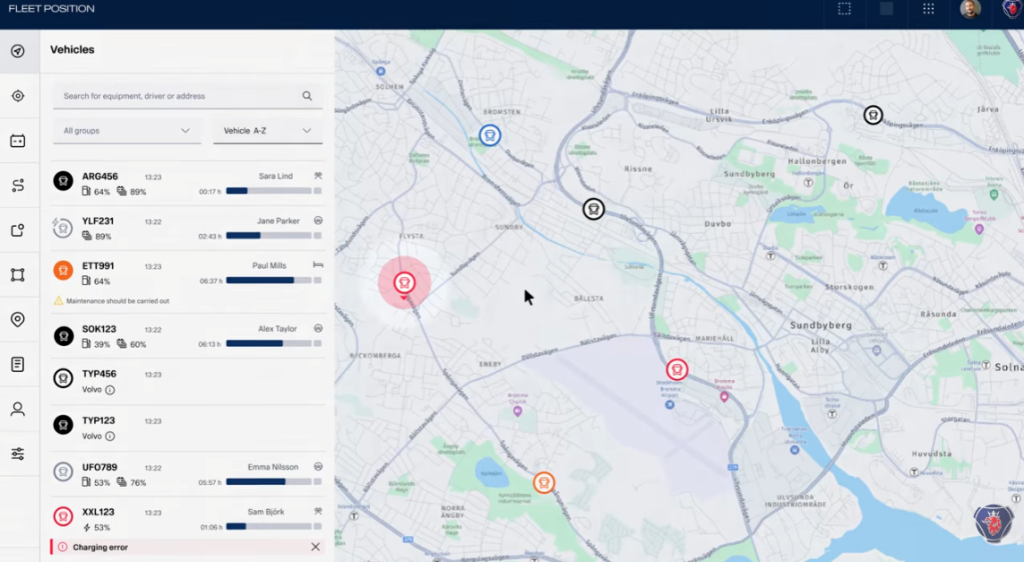Screen dimensions: 1024x562
Task: Click the Vehicles panel heading
Action: click(72, 50)
